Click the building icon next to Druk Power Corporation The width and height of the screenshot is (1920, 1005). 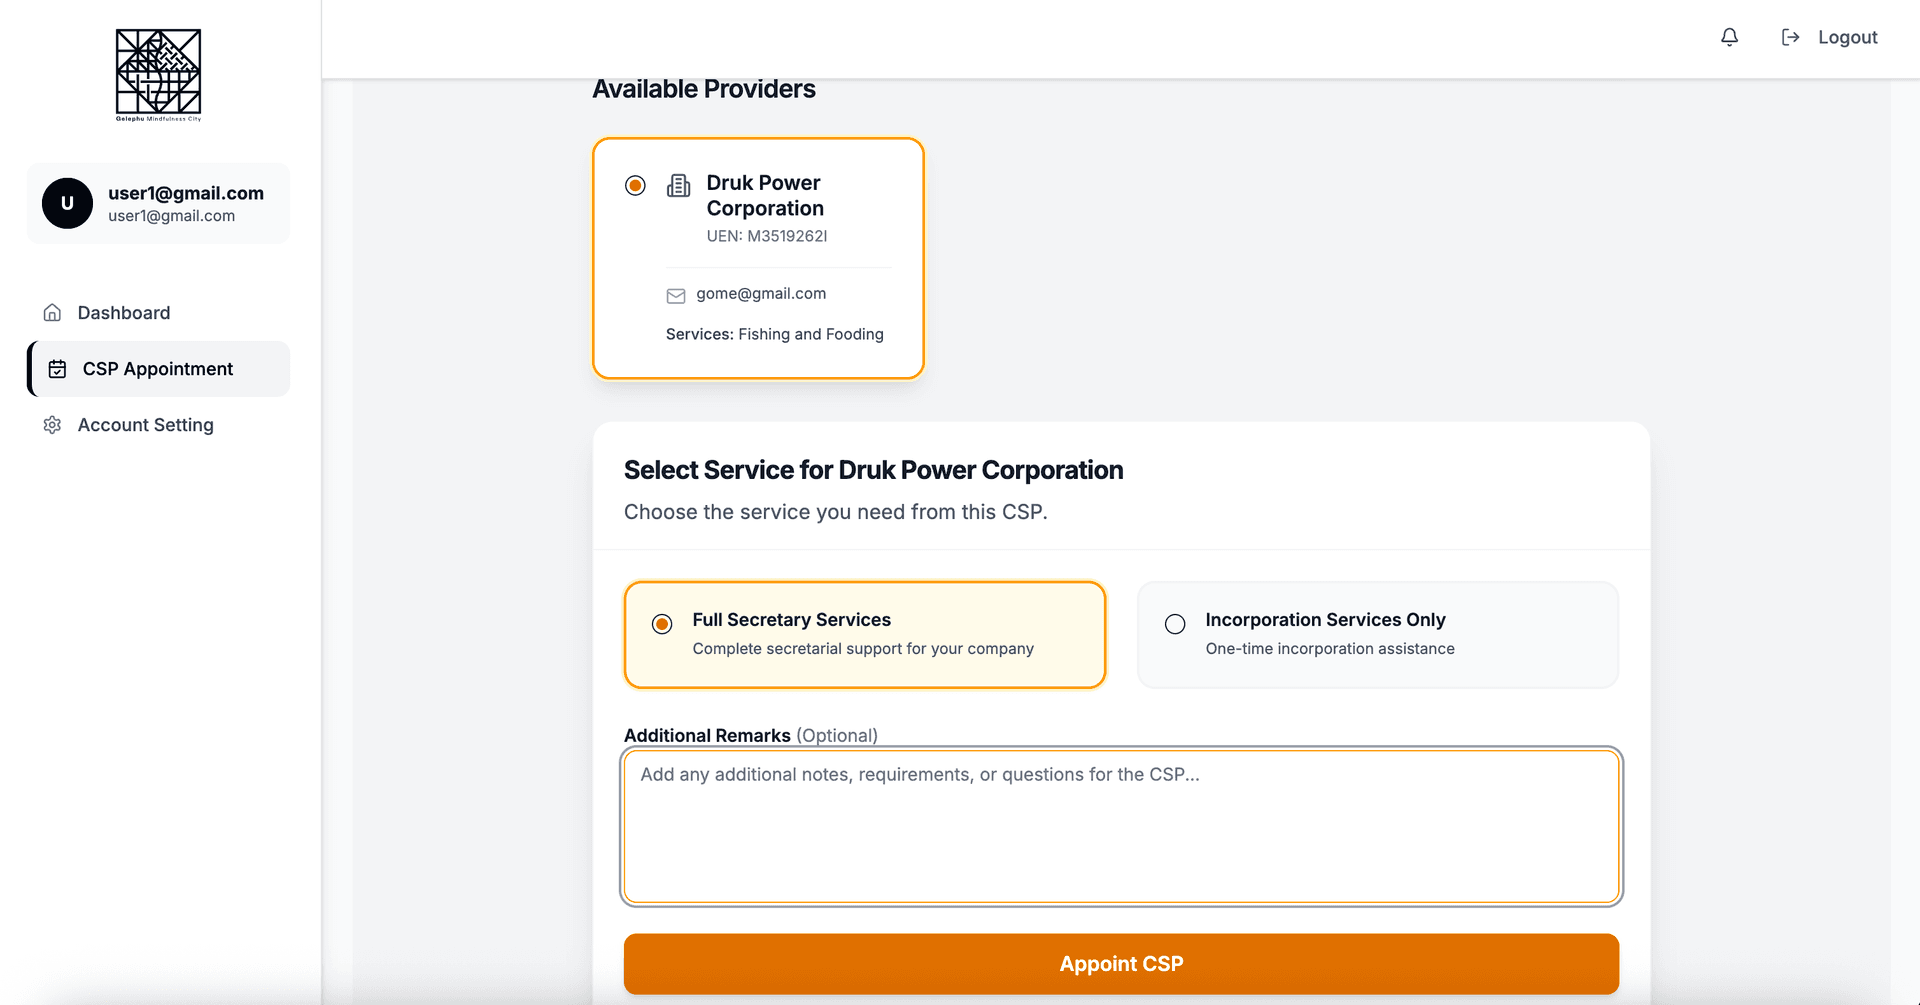[x=678, y=185]
